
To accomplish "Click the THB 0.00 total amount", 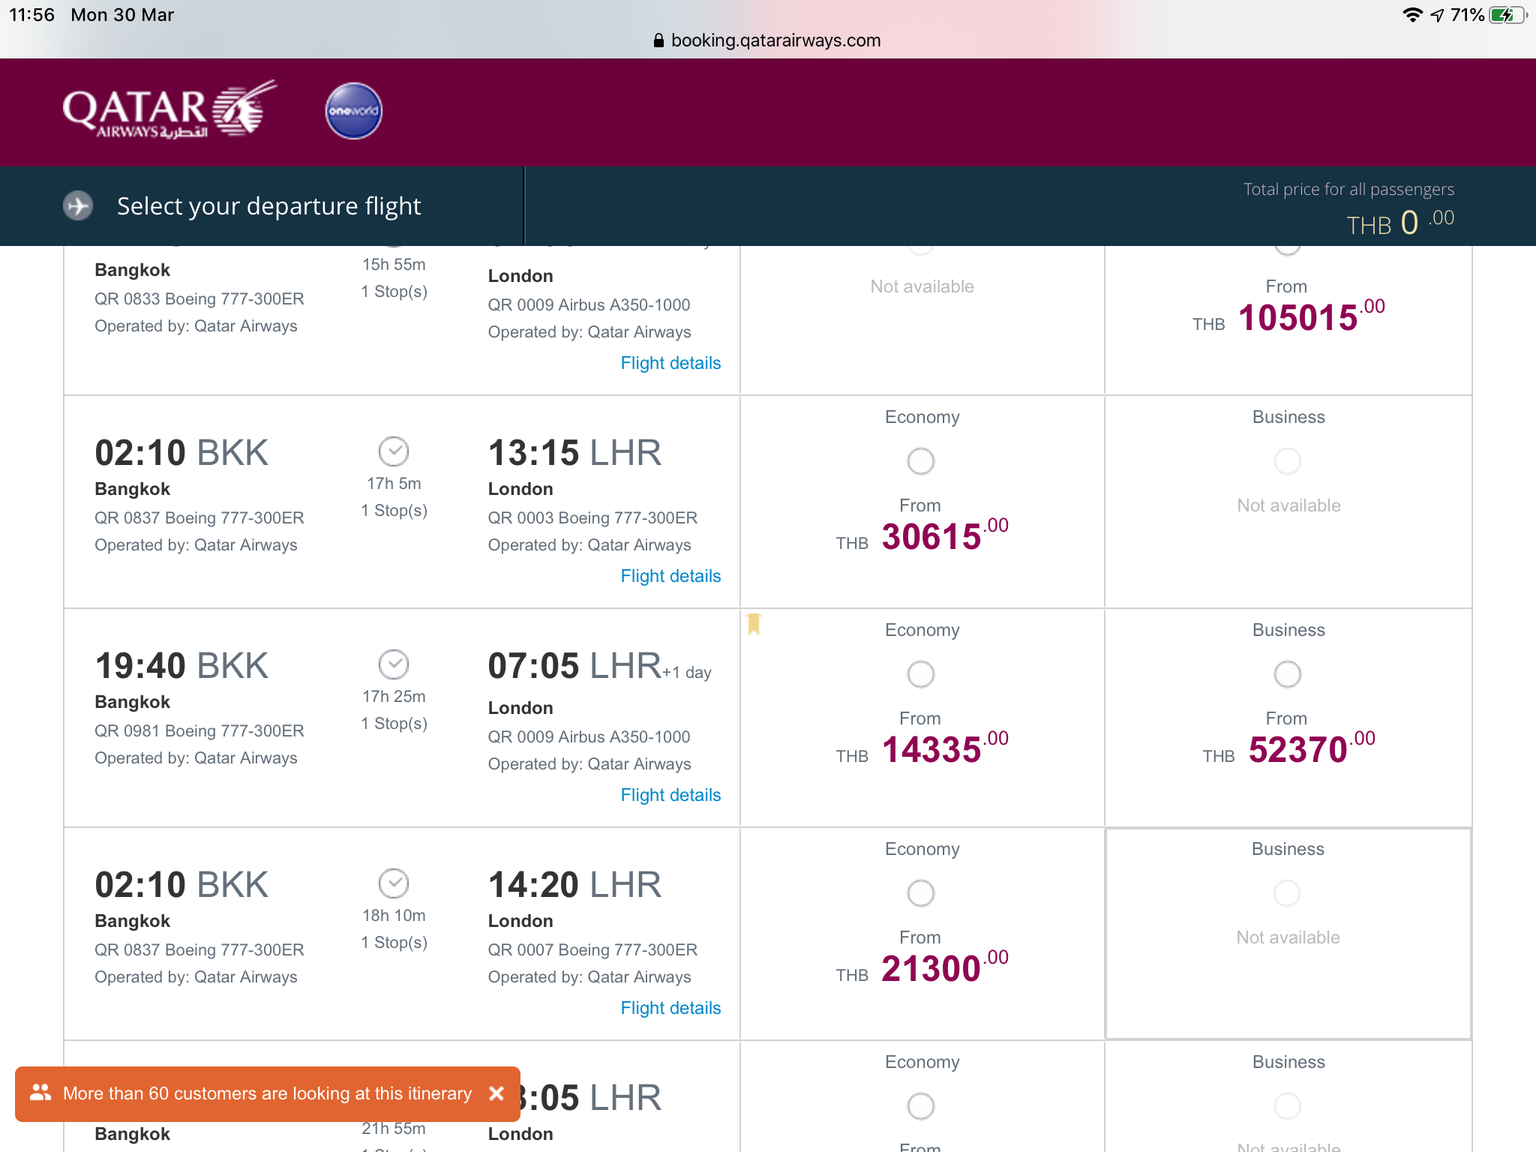I will (1400, 222).
